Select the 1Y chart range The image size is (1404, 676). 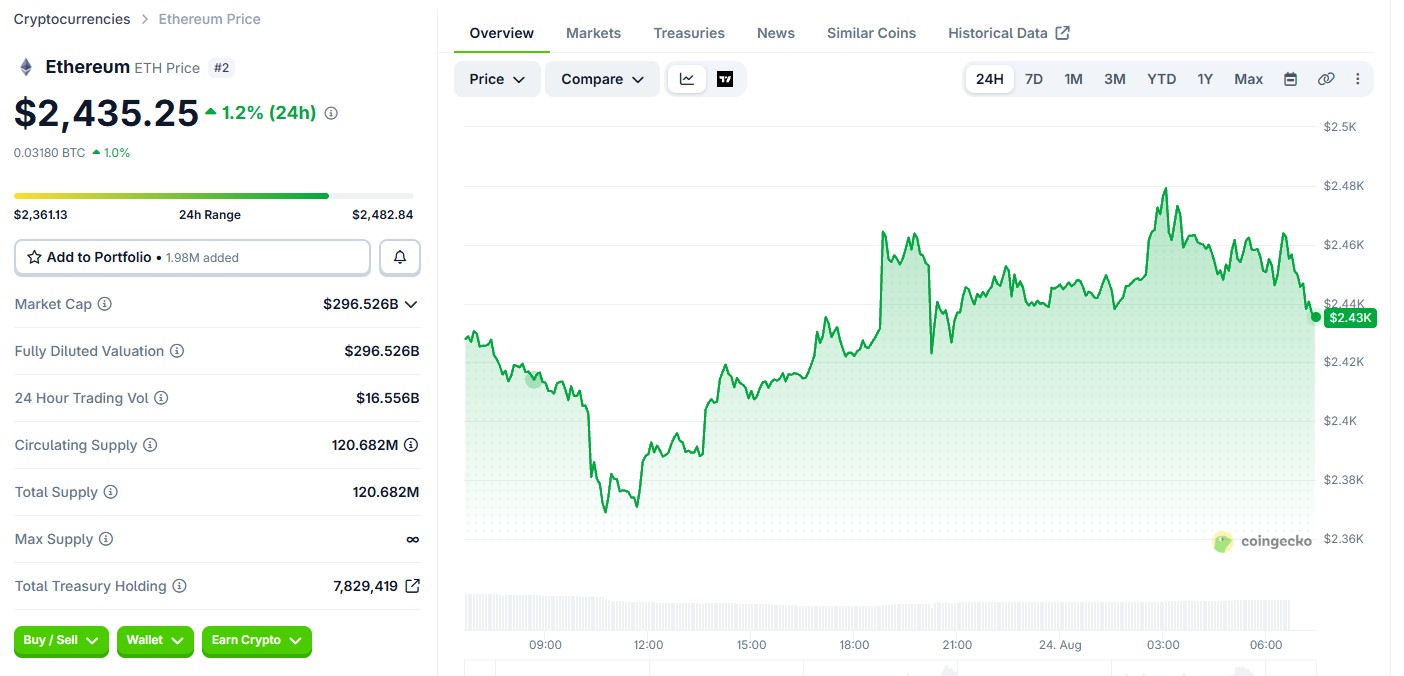pyautogui.click(x=1205, y=79)
